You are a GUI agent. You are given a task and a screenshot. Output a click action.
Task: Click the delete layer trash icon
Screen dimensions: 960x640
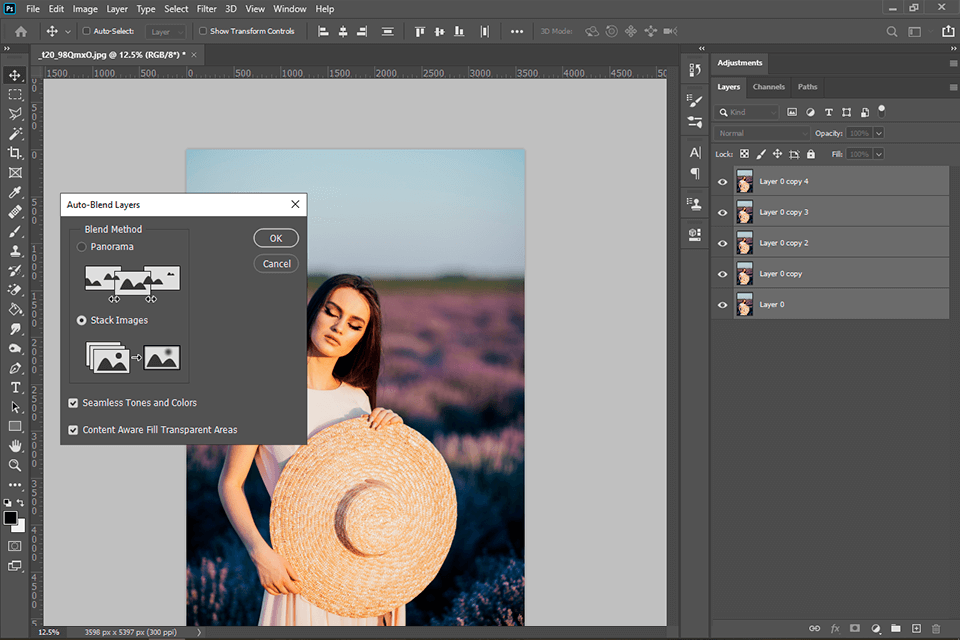[x=936, y=628]
